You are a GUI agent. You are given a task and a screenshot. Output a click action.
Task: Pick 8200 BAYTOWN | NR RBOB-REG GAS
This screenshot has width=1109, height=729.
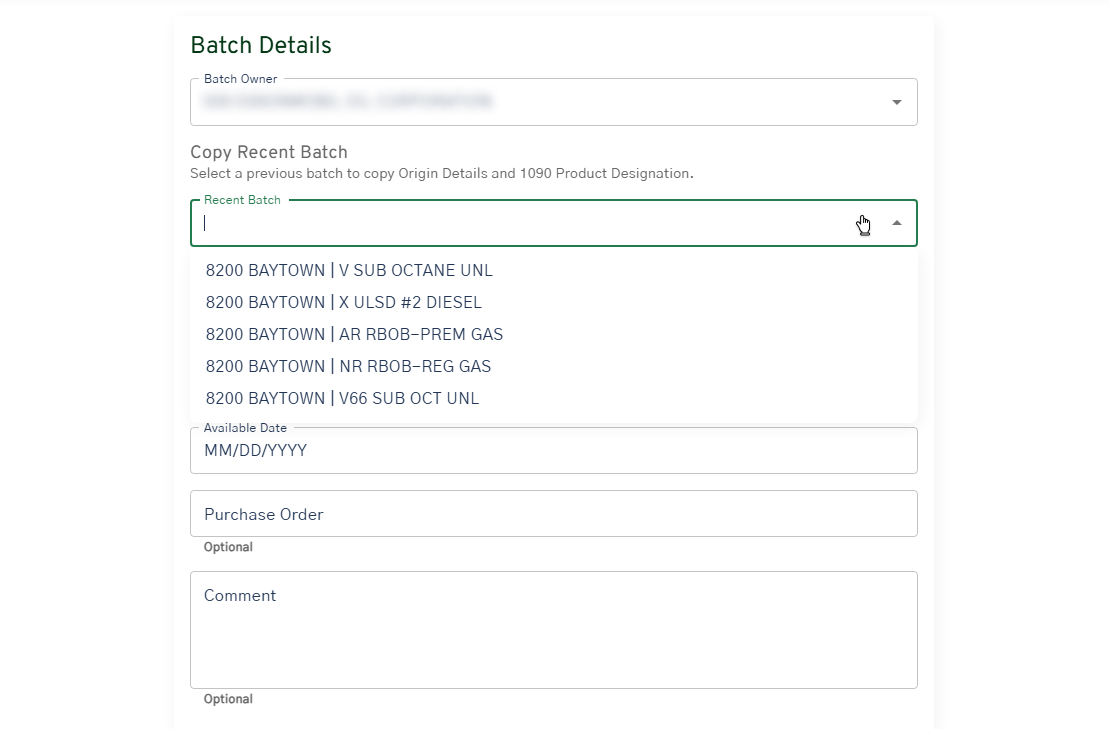(x=554, y=366)
